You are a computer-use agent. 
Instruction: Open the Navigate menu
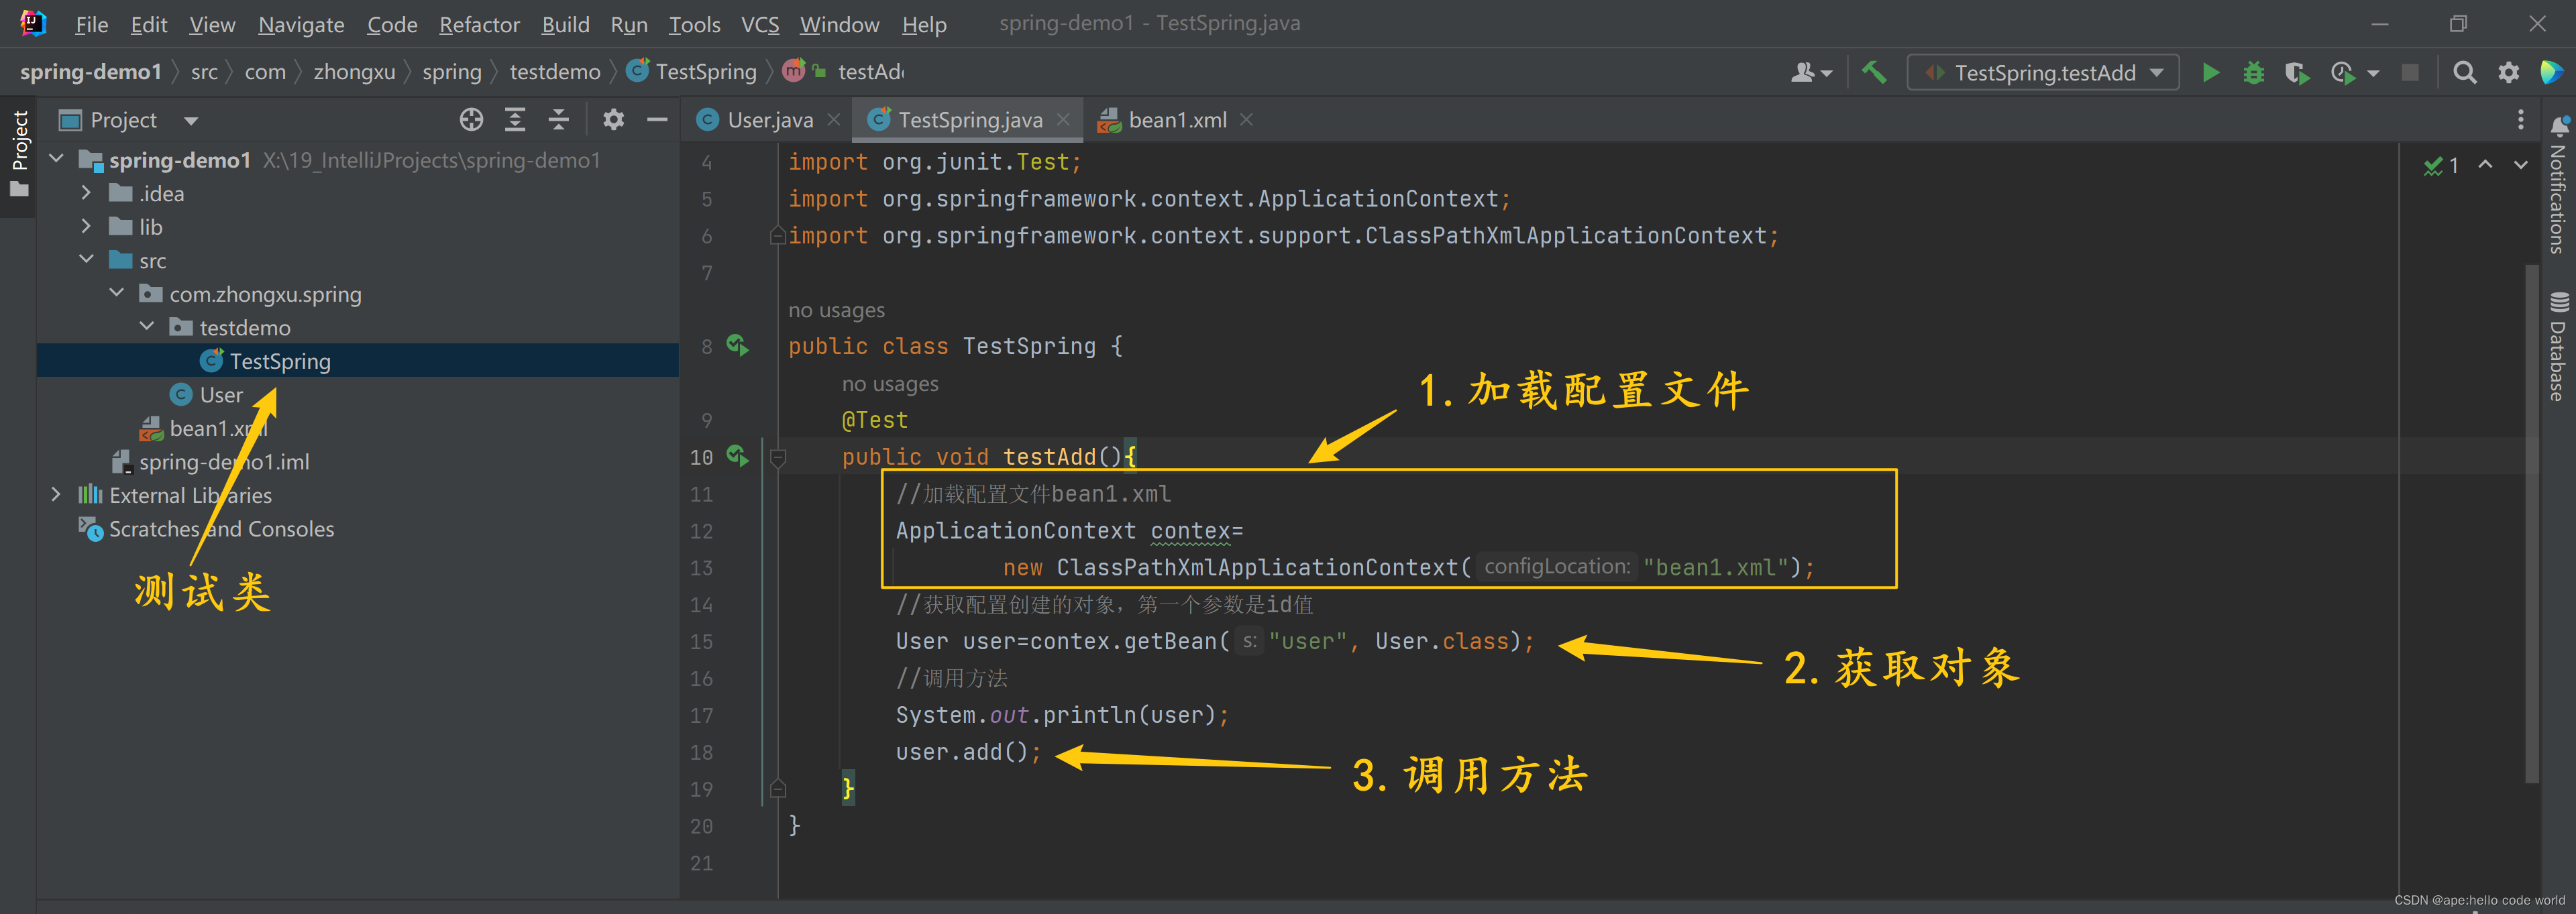(x=301, y=24)
